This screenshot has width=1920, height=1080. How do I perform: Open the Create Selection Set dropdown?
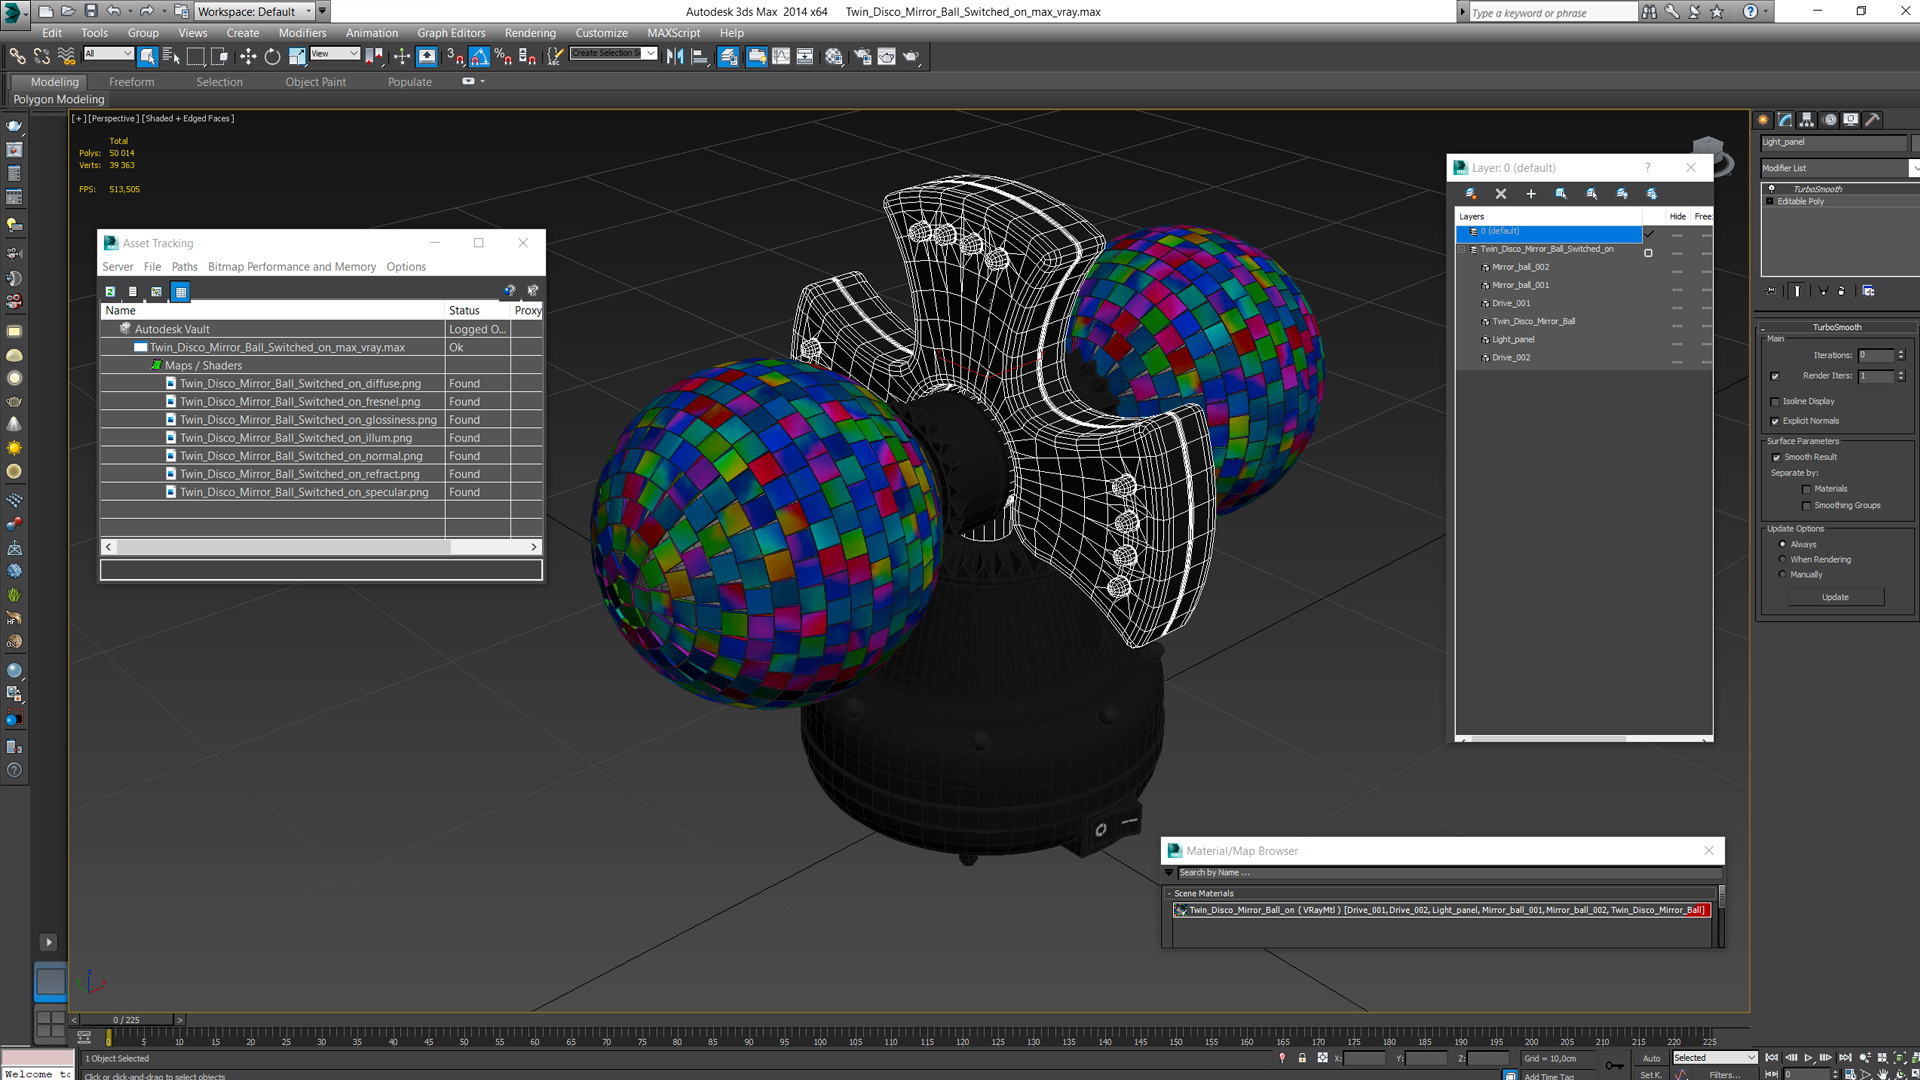[x=613, y=54]
